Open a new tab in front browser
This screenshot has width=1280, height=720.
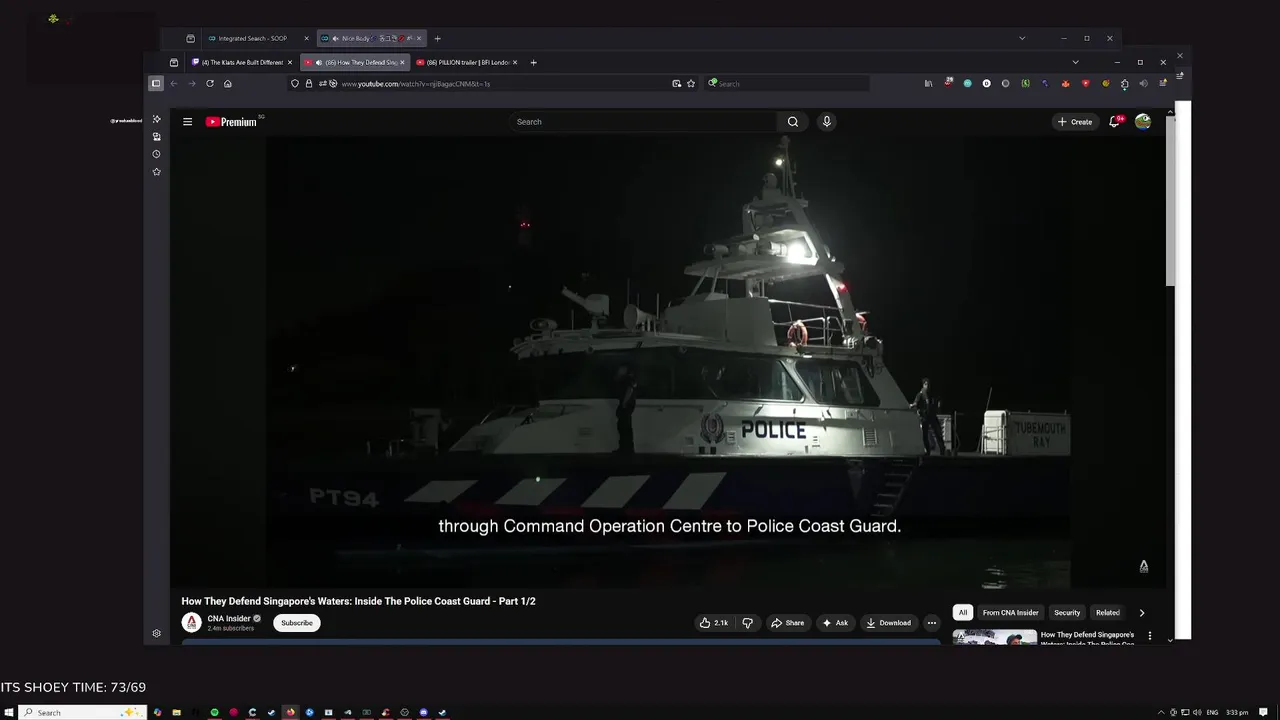(533, 62)
